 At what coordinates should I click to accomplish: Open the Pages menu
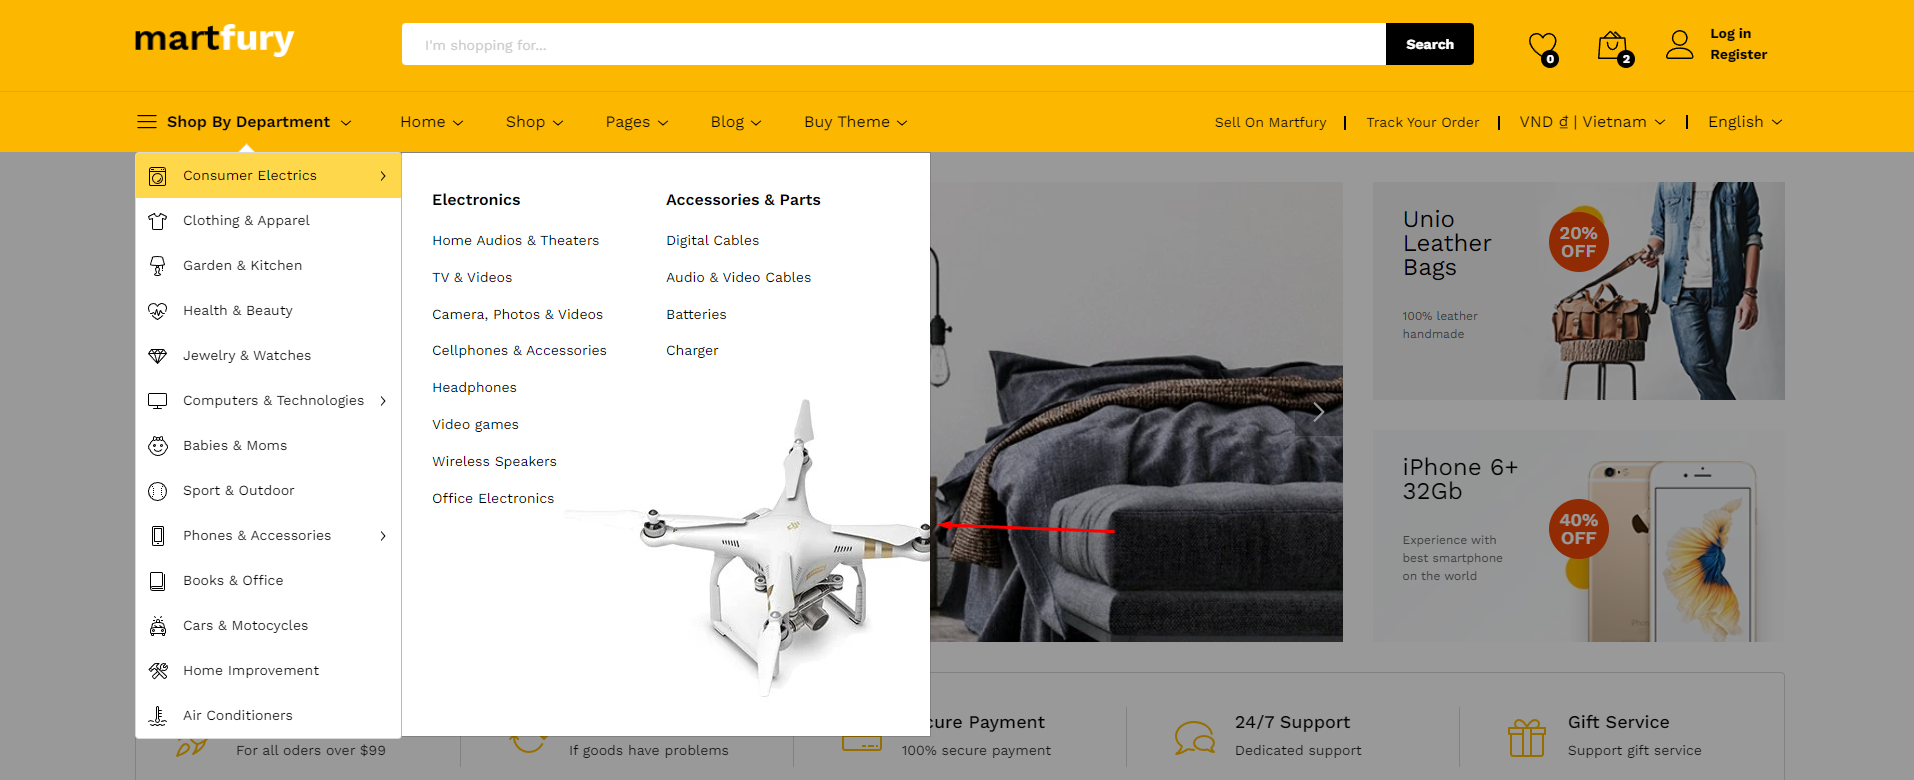pos(637,122)
